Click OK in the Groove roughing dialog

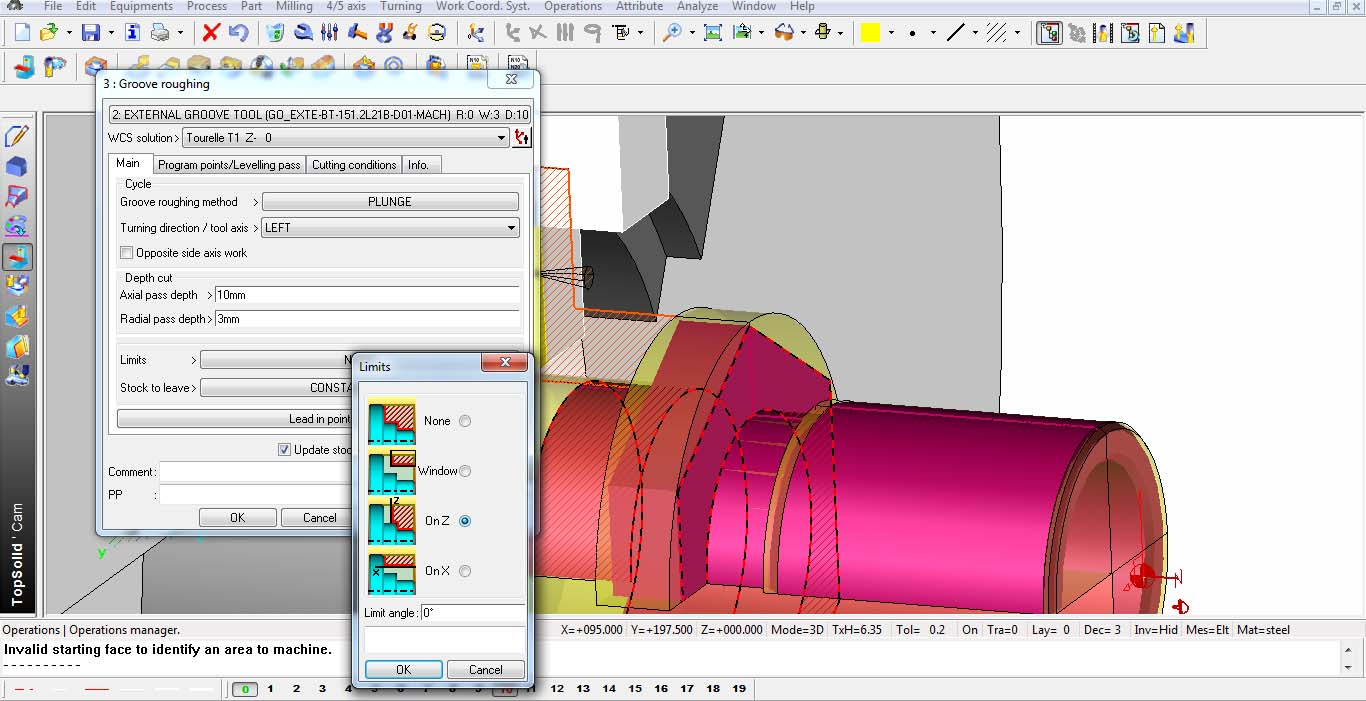(x=237, y=518)
